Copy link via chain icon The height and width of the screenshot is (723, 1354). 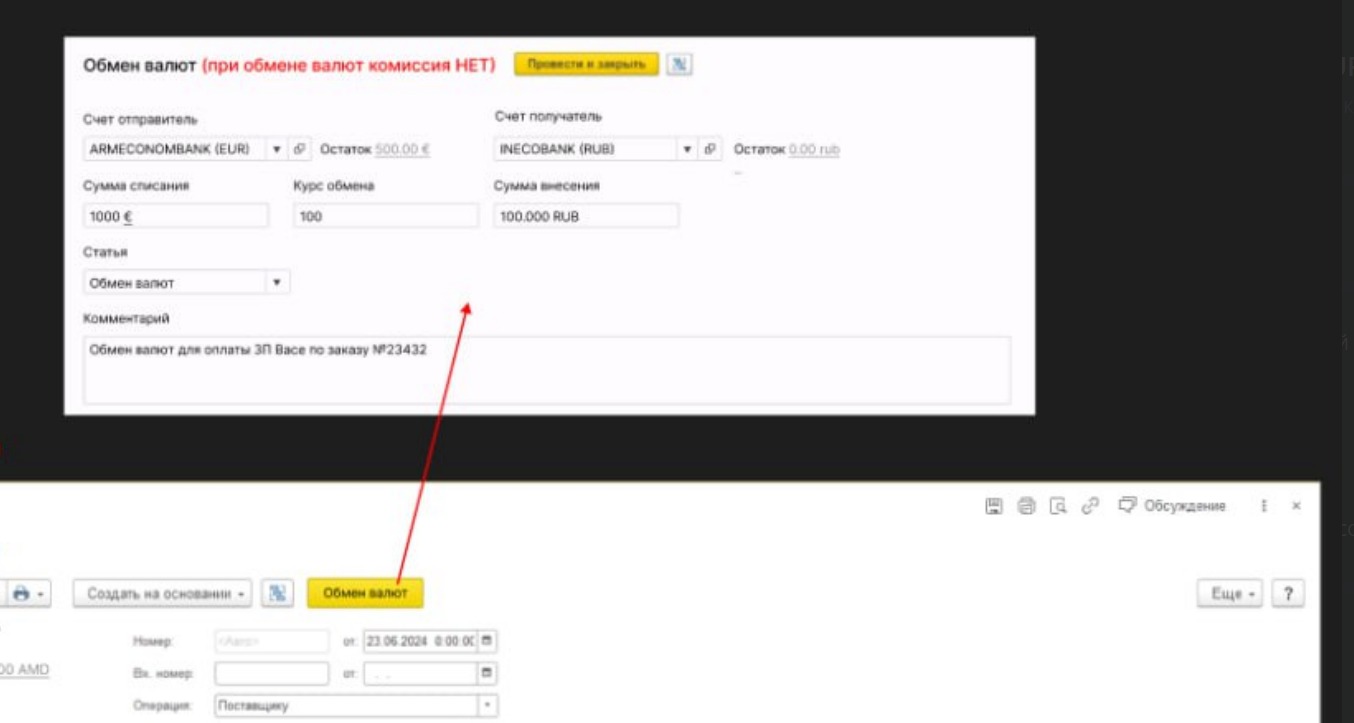(1089, 506)
